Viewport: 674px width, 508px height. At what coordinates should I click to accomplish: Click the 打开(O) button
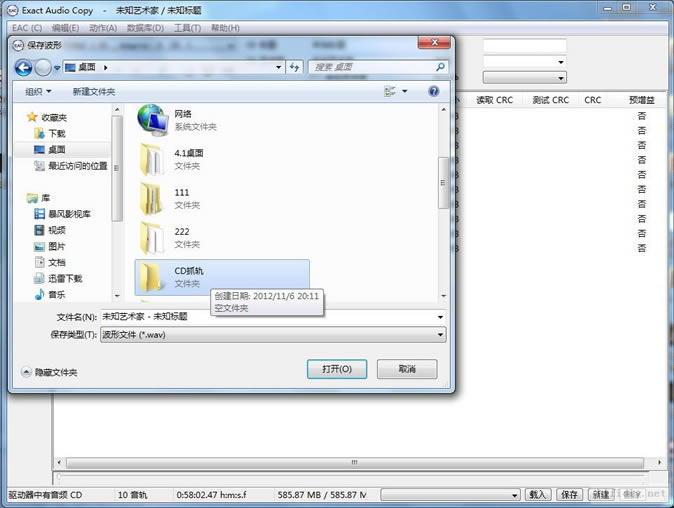(337, 369)
